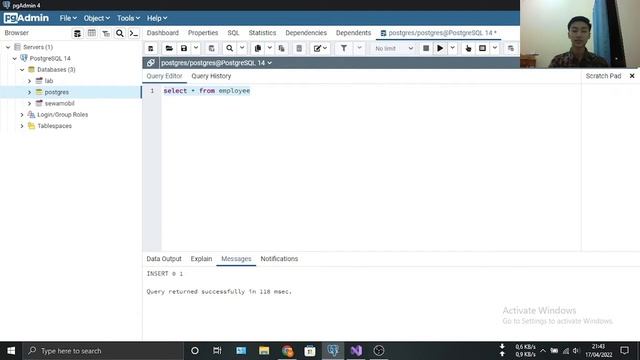Viewport: 640px width, 360px height.
Task: Switch to the Dashboard tab
Action: [x=162, y=33]
